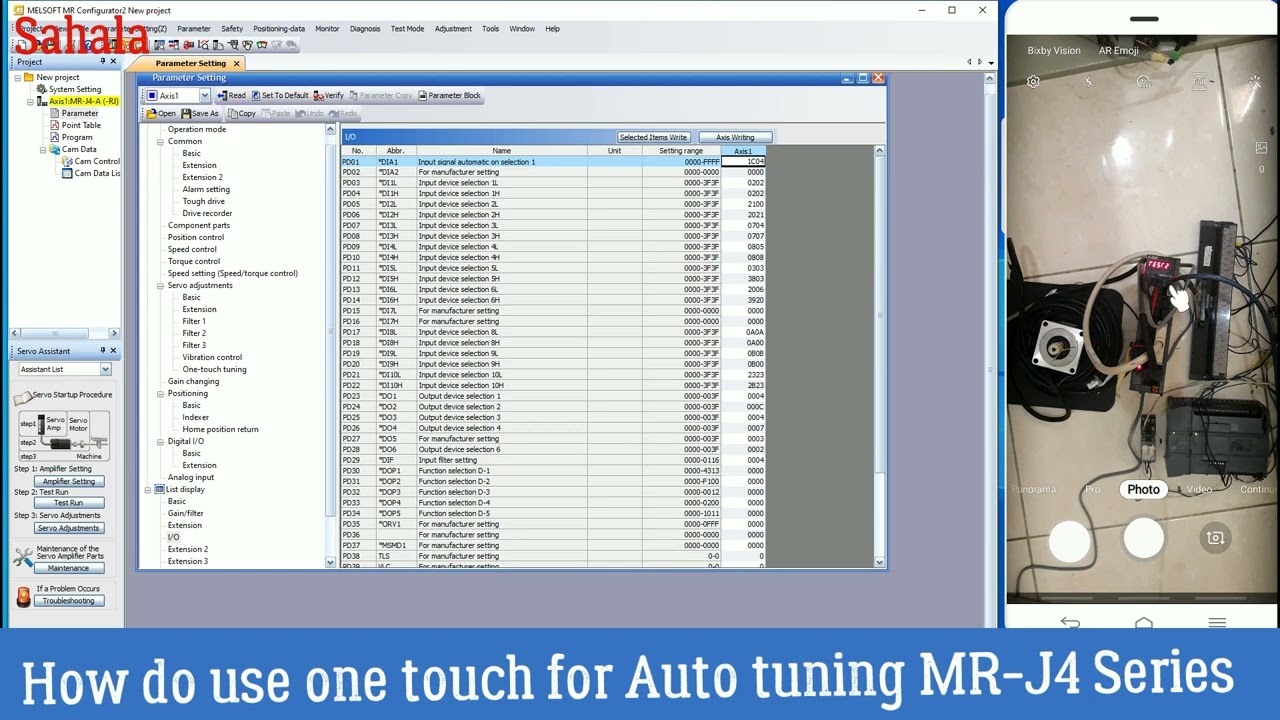Click Copy in parameter toolbar

click(x=242, y=114)
